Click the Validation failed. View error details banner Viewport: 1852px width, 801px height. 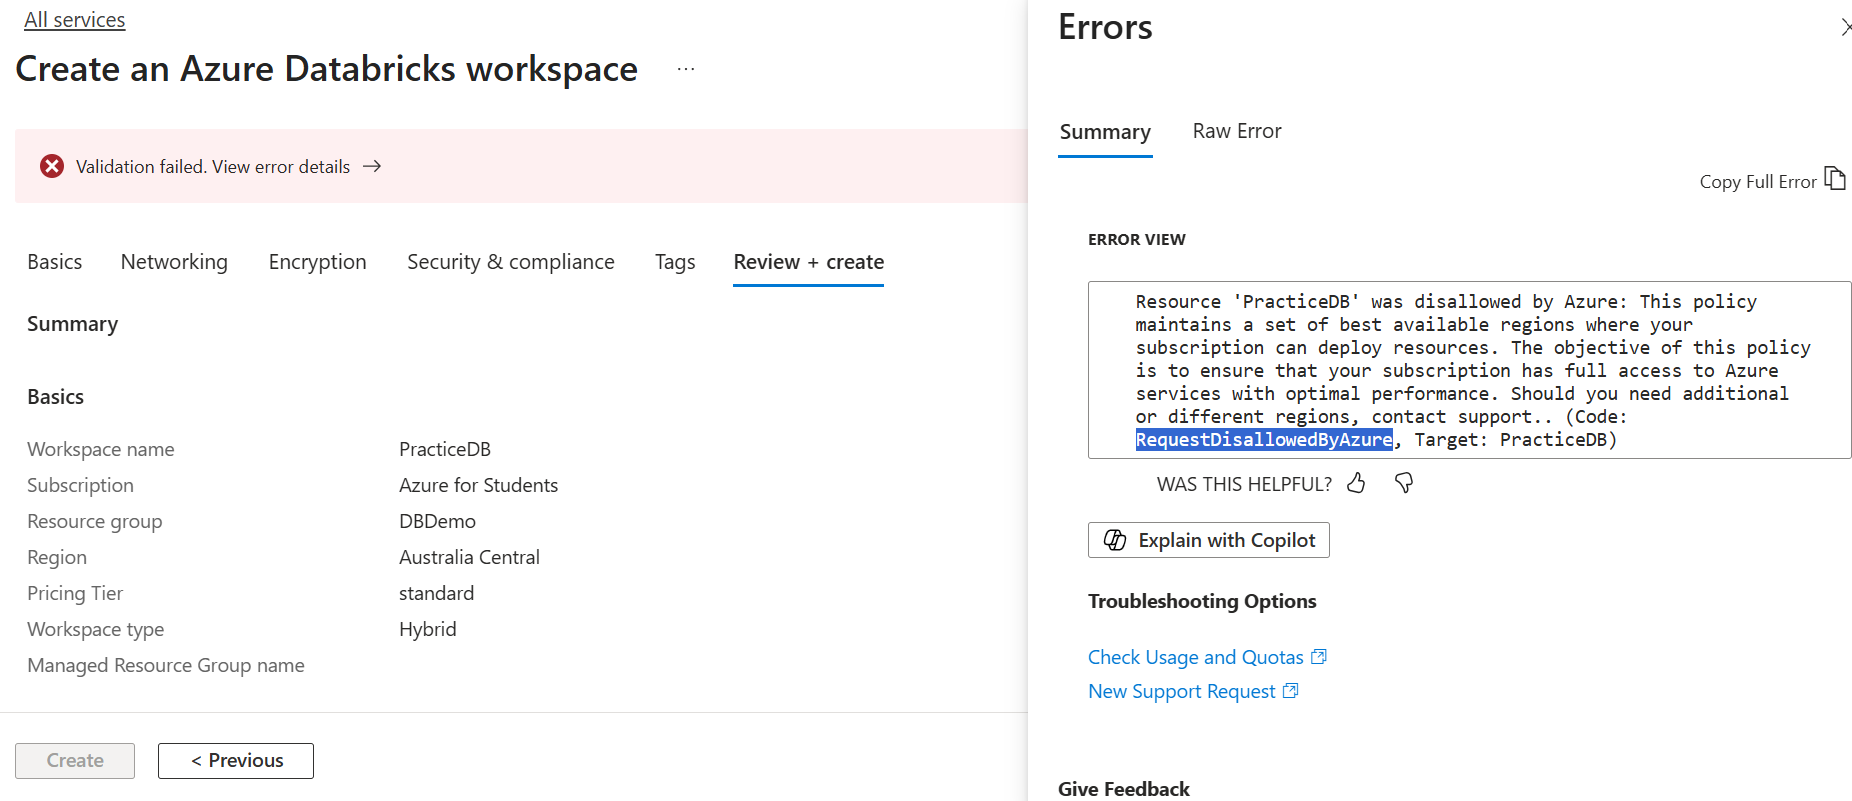pos(521,166)
